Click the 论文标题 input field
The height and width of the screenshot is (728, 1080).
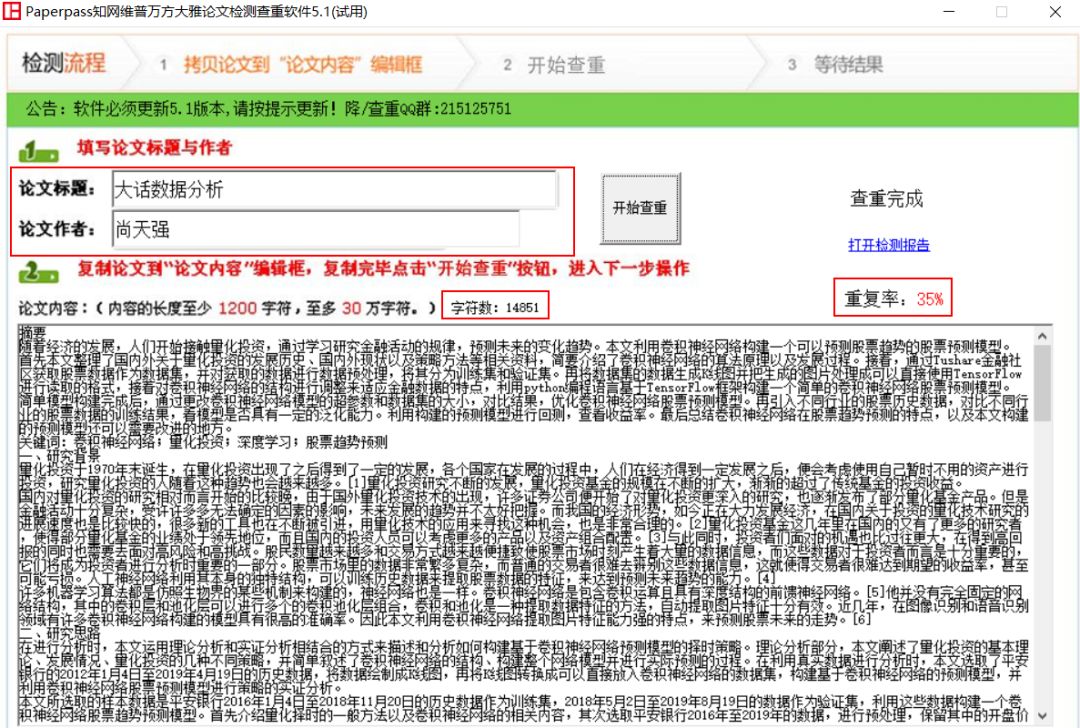point(330,189)
